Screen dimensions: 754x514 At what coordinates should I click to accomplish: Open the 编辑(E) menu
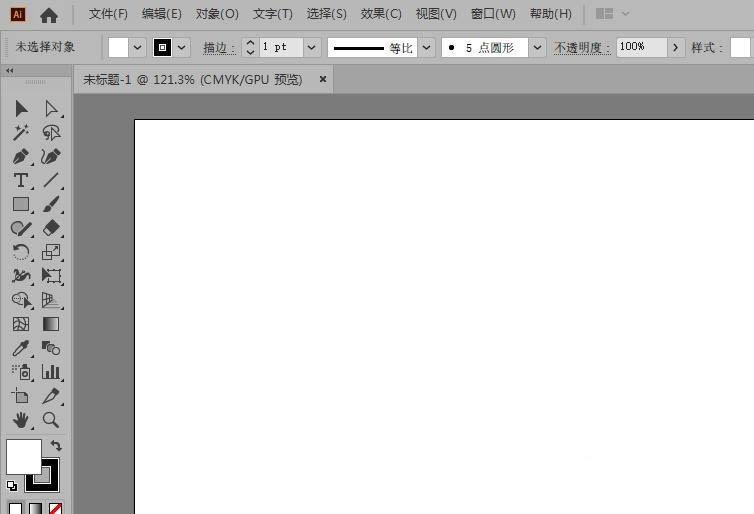[162, 14]
